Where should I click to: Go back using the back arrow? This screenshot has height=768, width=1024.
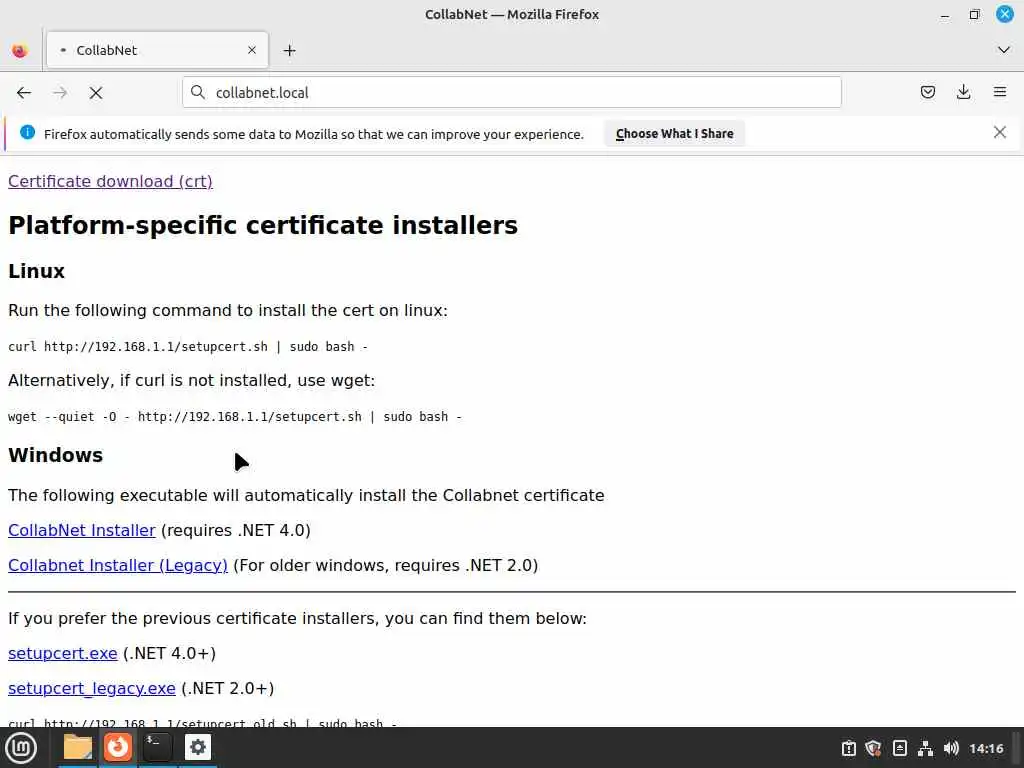pos(24,93)
